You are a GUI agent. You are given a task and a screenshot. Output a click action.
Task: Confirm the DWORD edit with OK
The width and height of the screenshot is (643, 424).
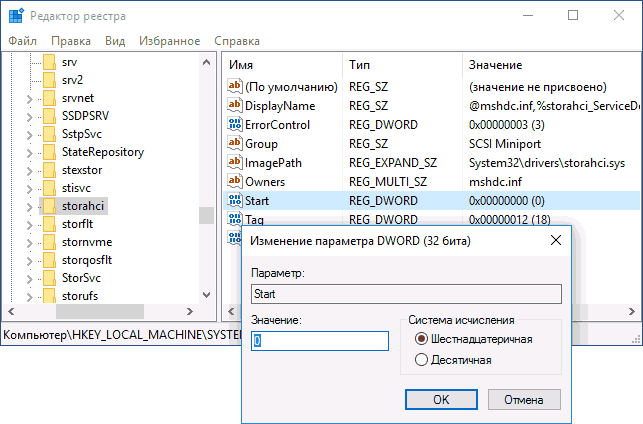coord(441,399)
